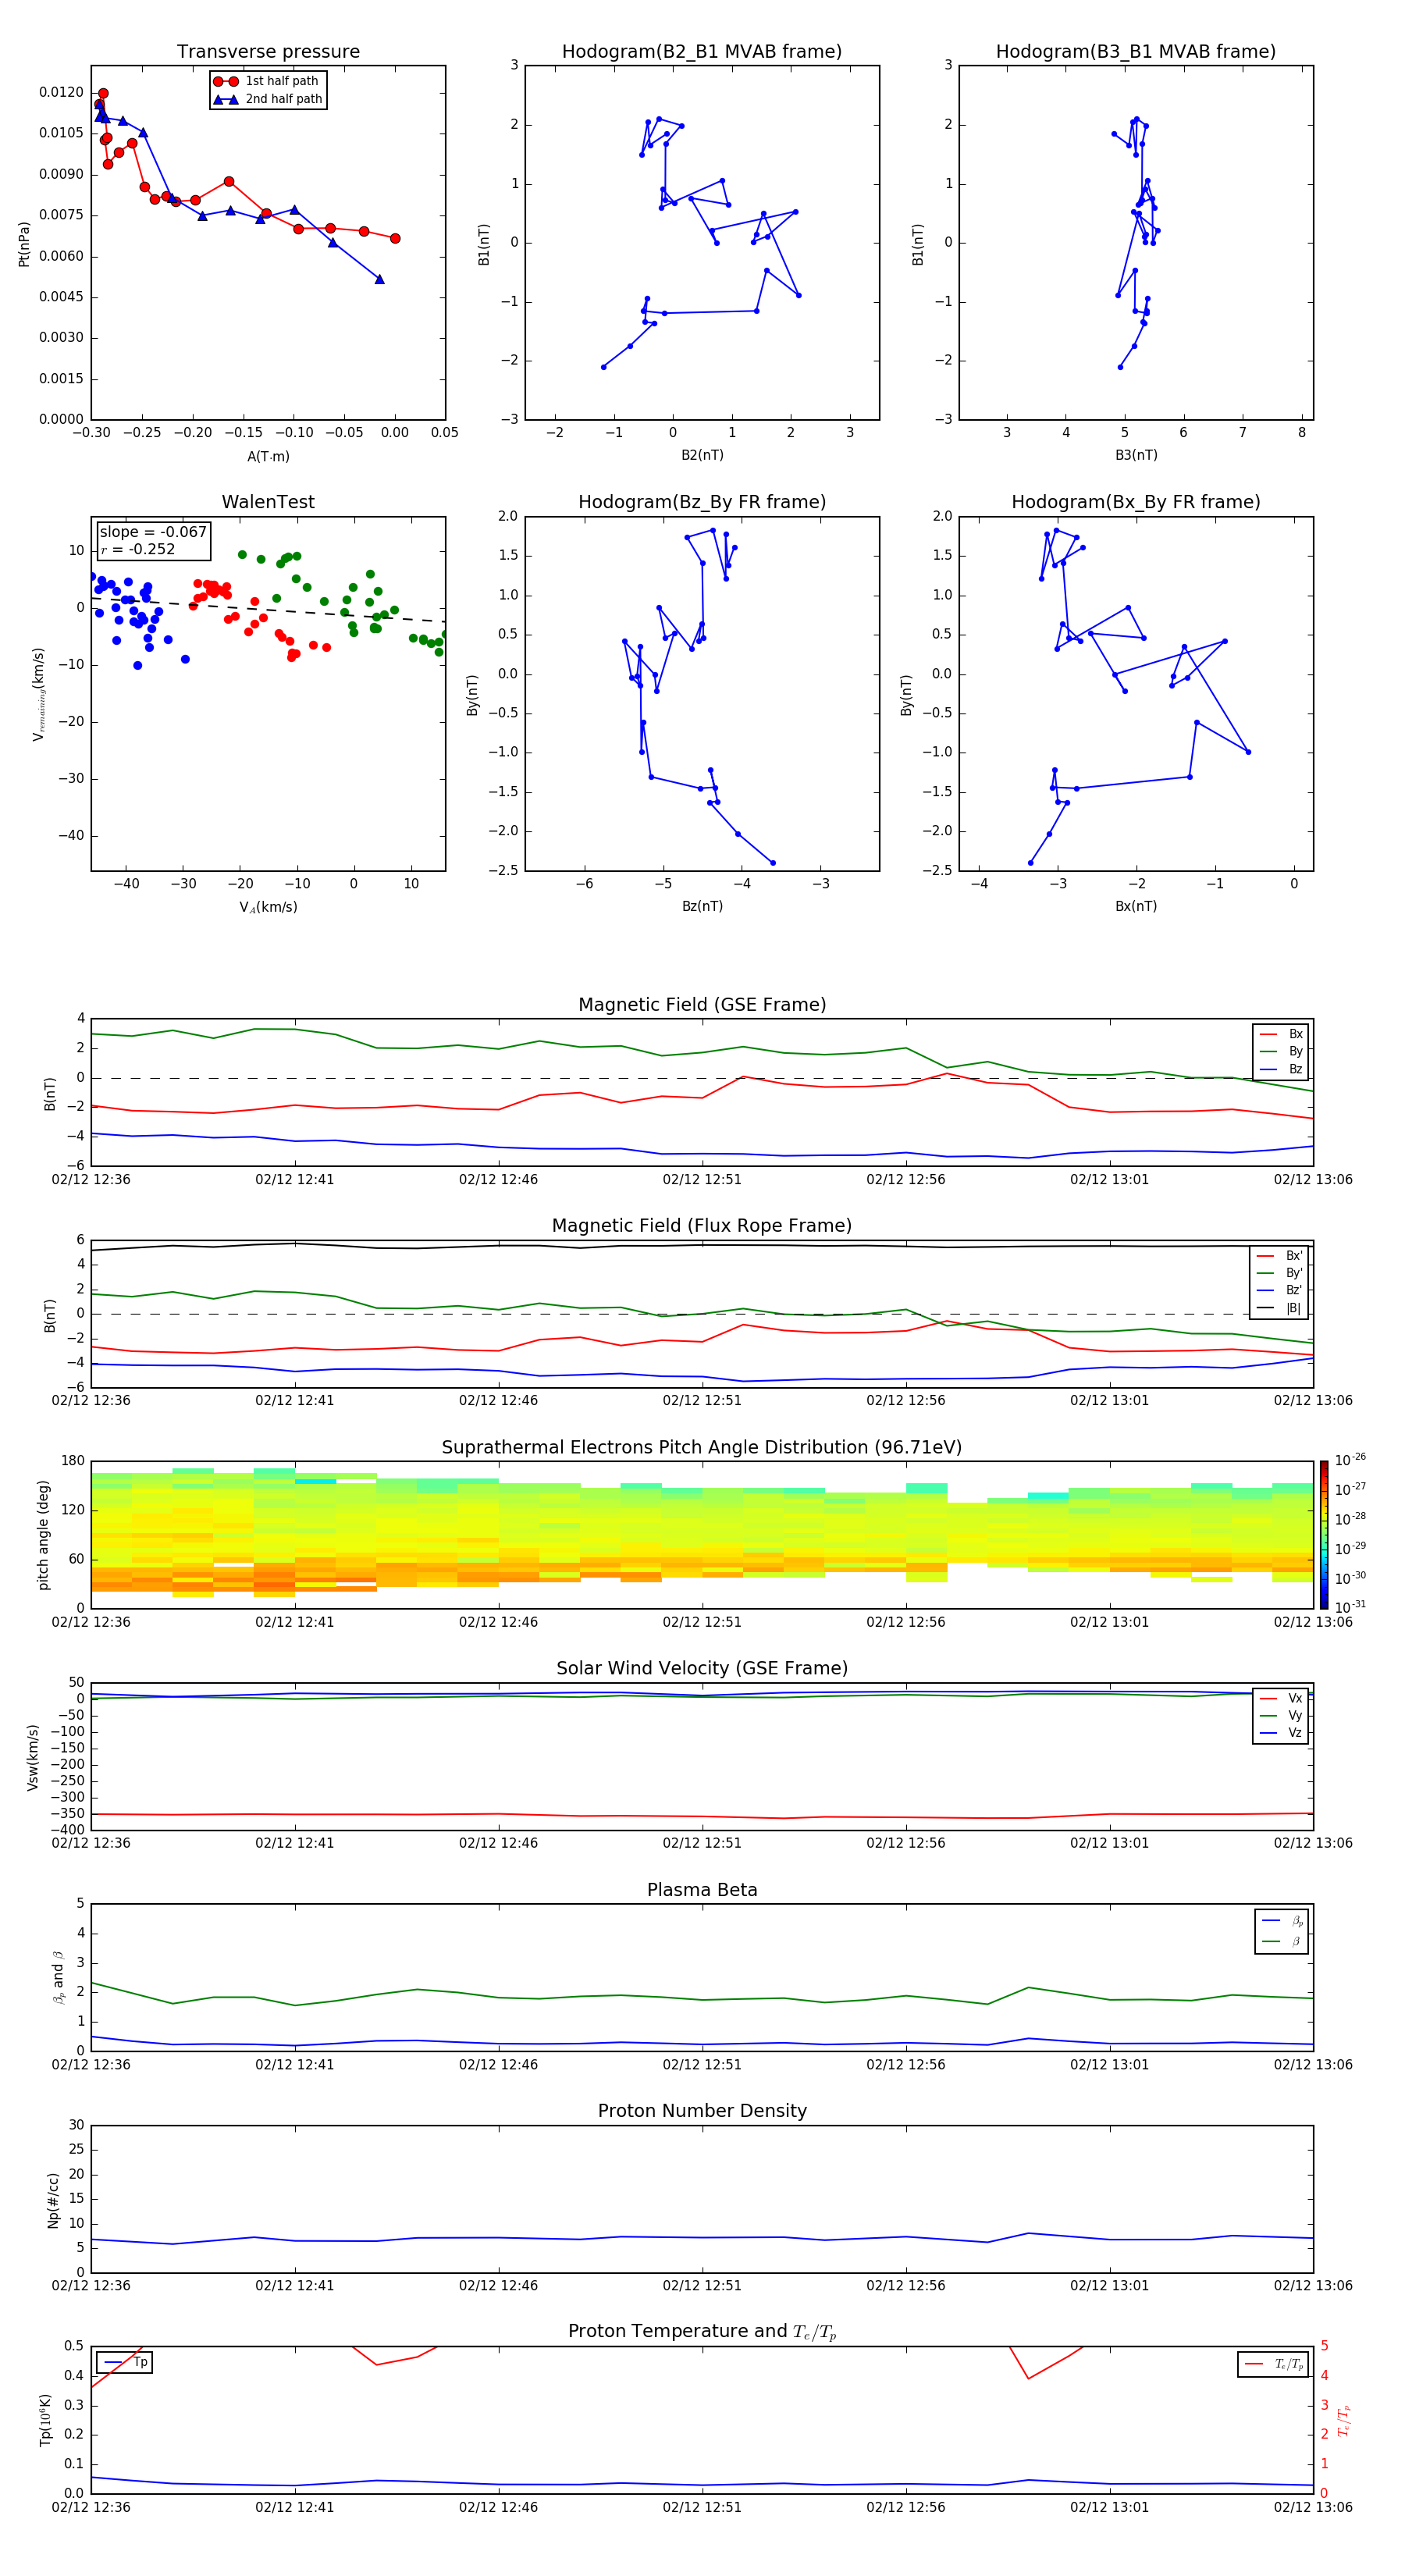Click the 'r = -0.252' annotation
Screen dimensions: 1405x2576
[138, 549]
